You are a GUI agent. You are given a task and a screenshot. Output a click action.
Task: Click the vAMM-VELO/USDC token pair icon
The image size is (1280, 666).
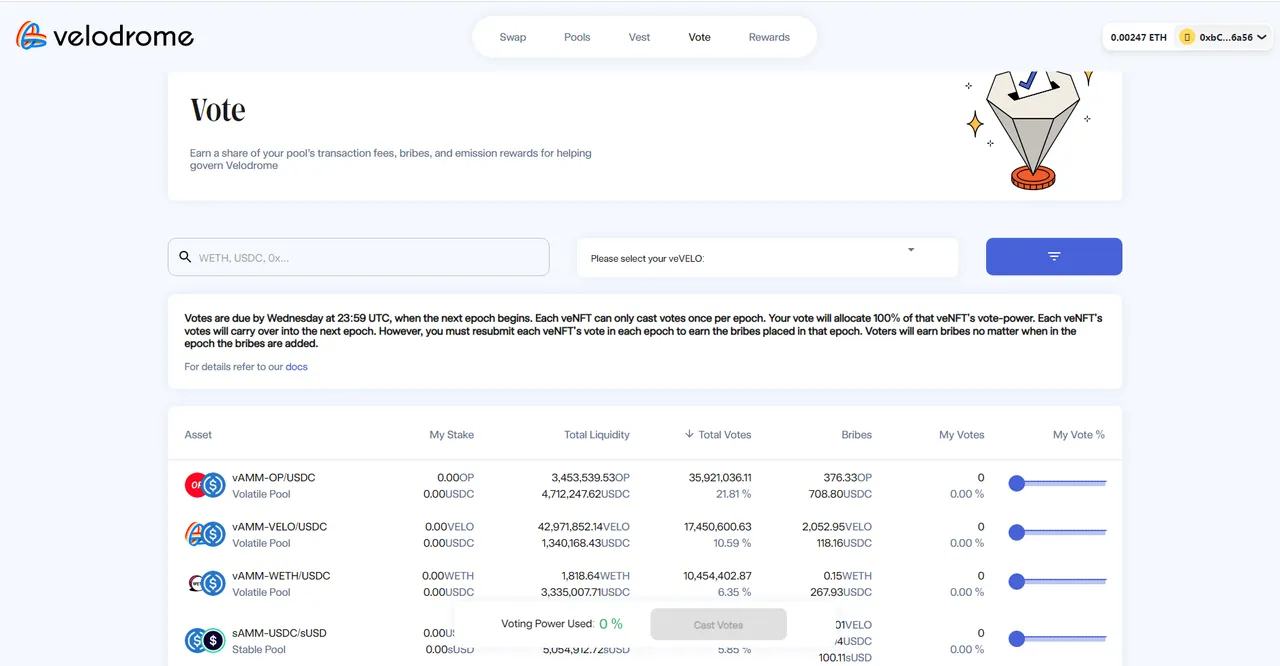pos(205,534)
